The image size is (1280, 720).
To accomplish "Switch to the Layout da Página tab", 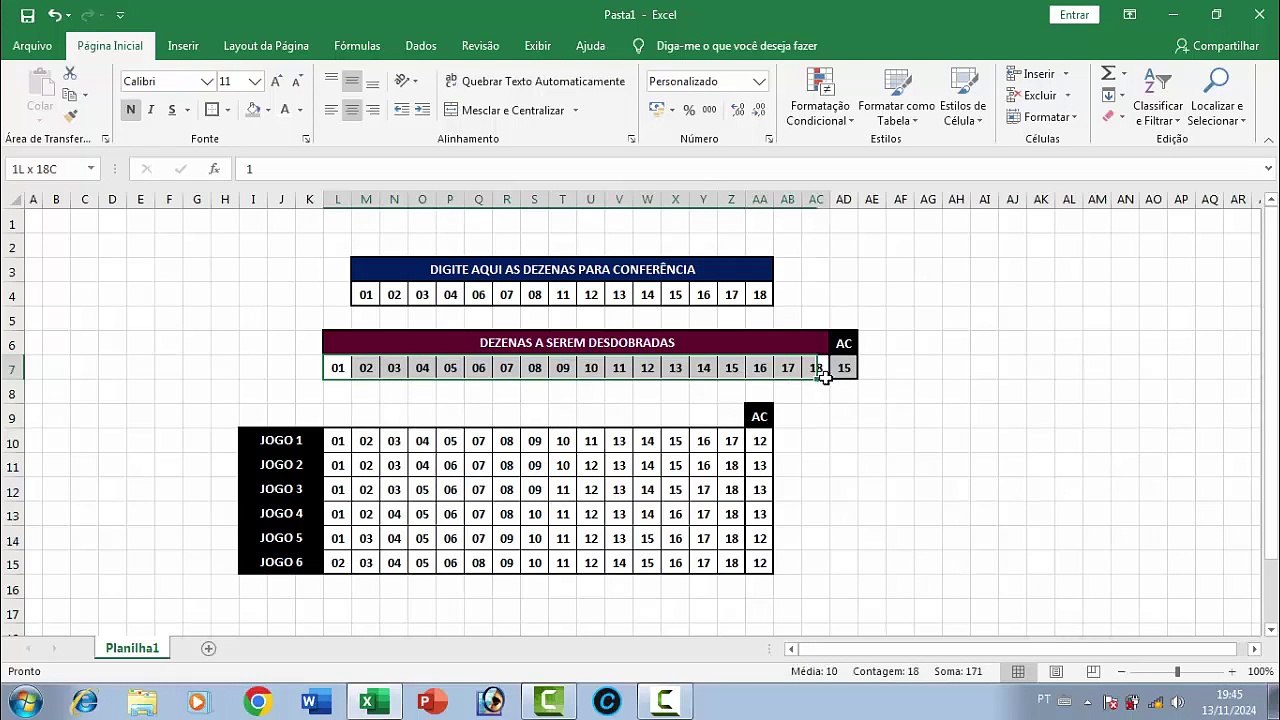I will [x=266, y=46].
